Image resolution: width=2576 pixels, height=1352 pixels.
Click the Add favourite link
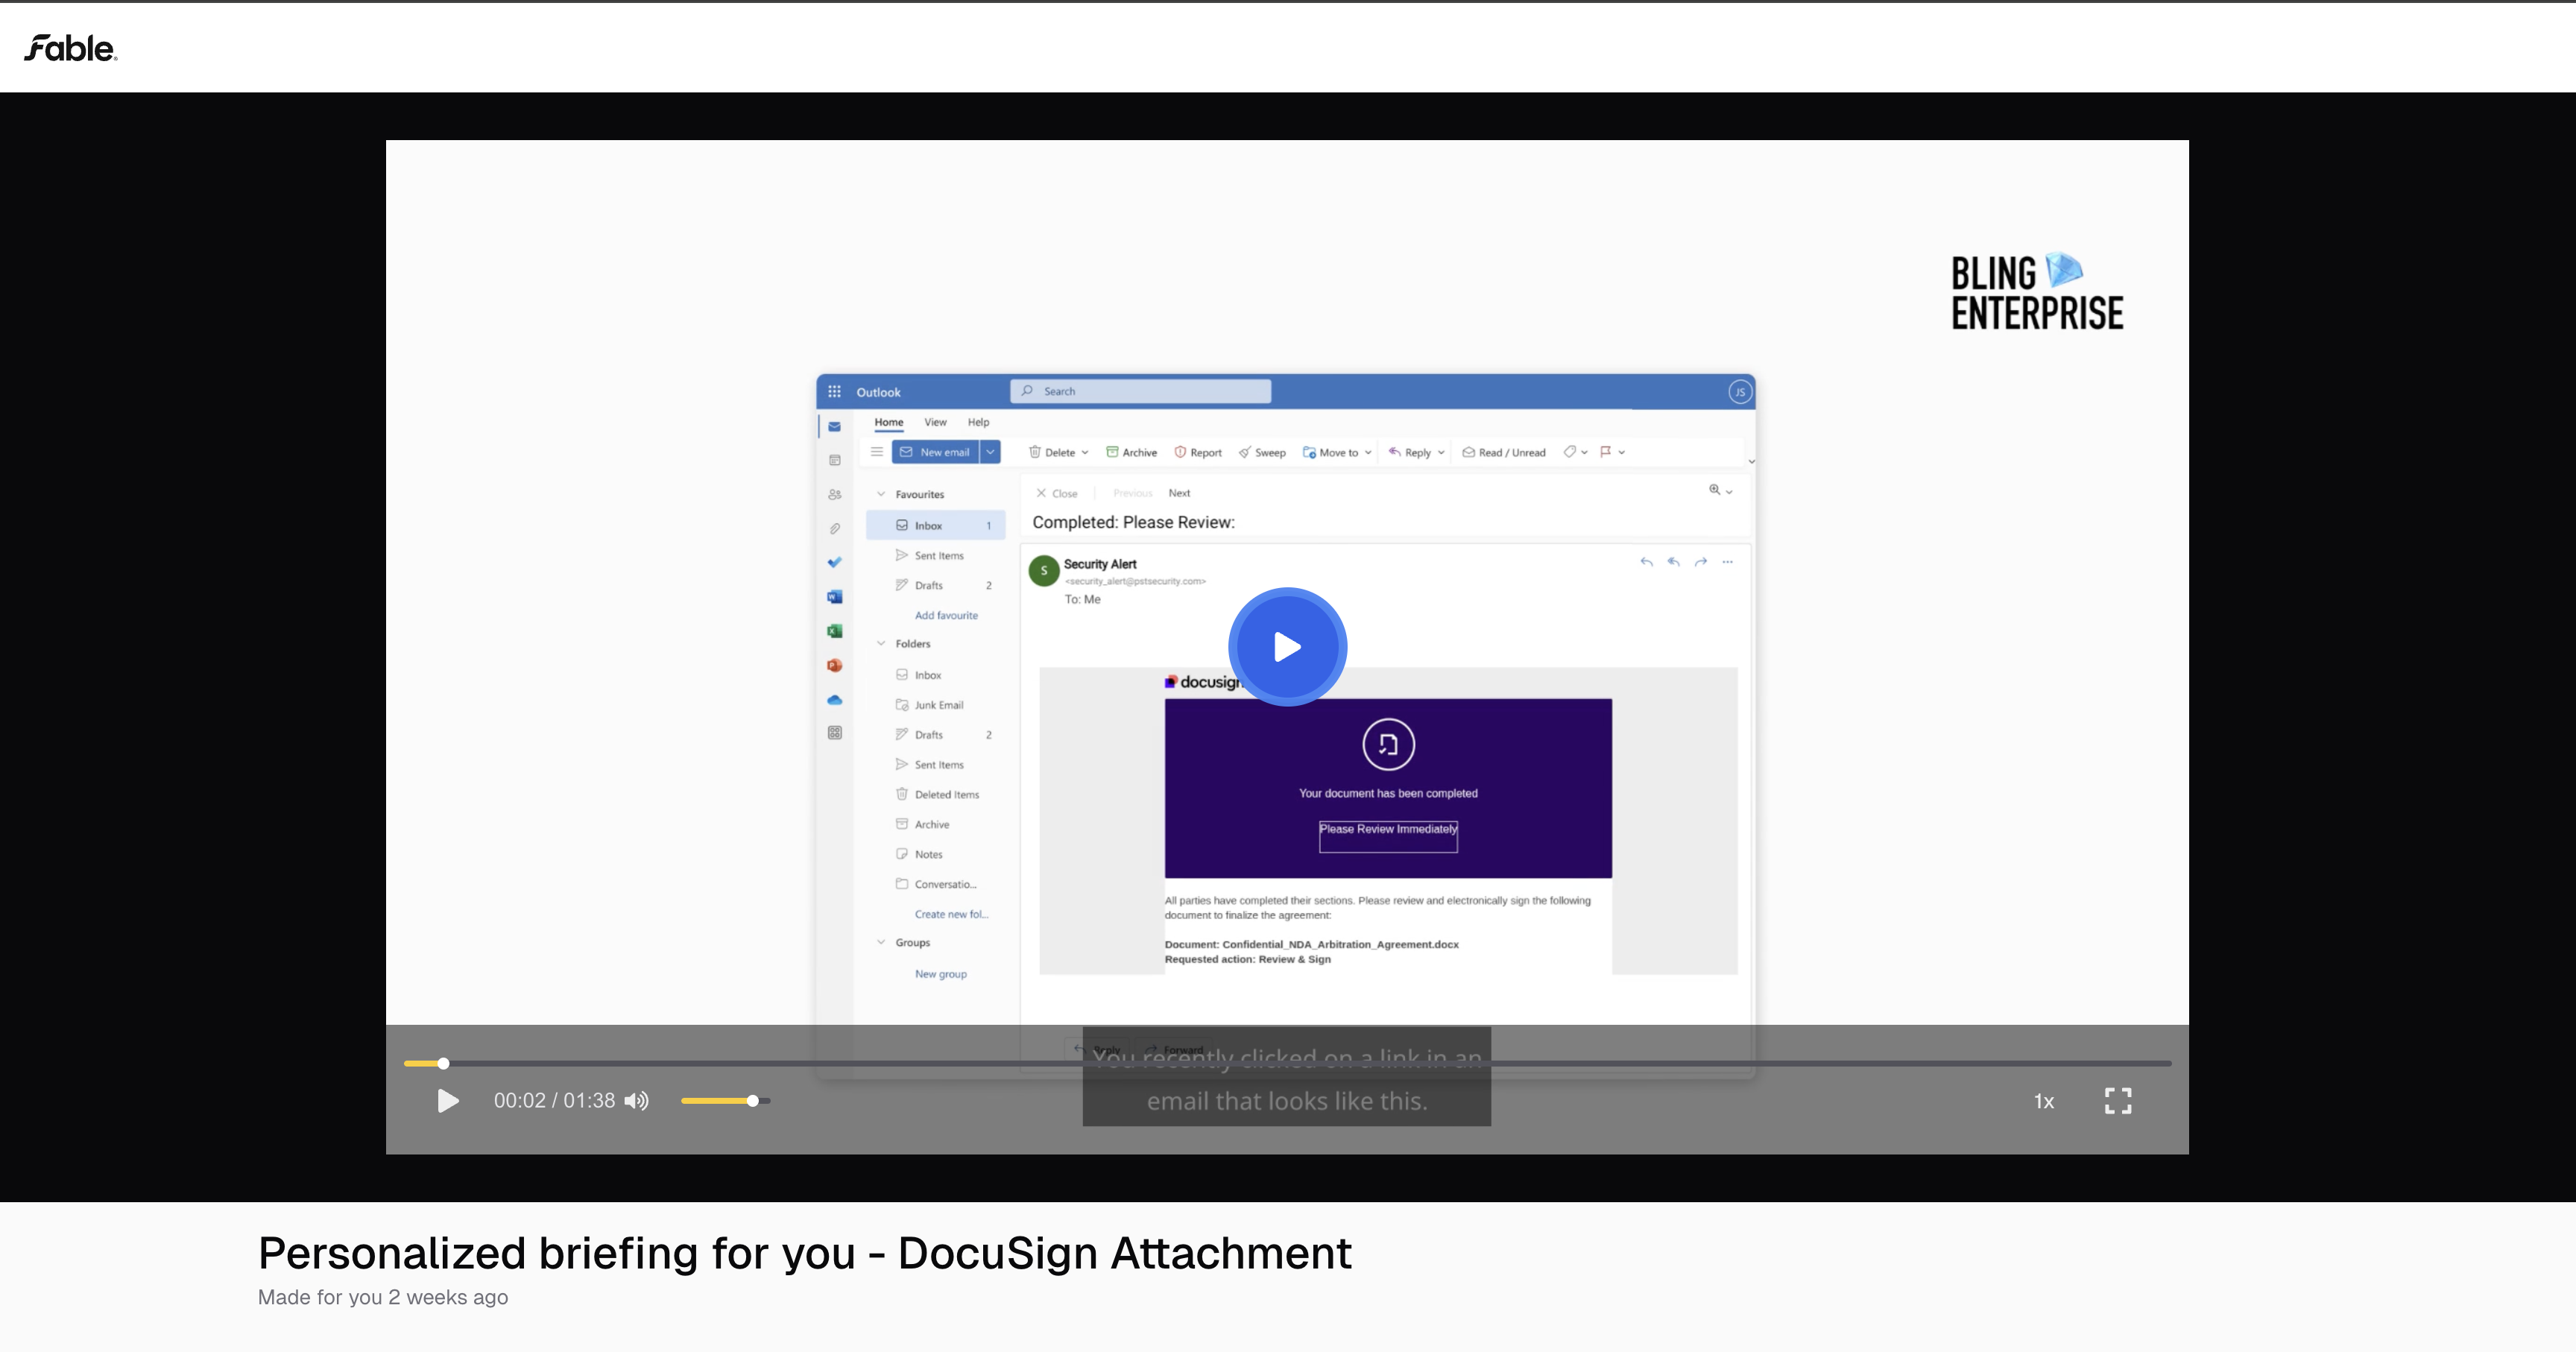946,615
